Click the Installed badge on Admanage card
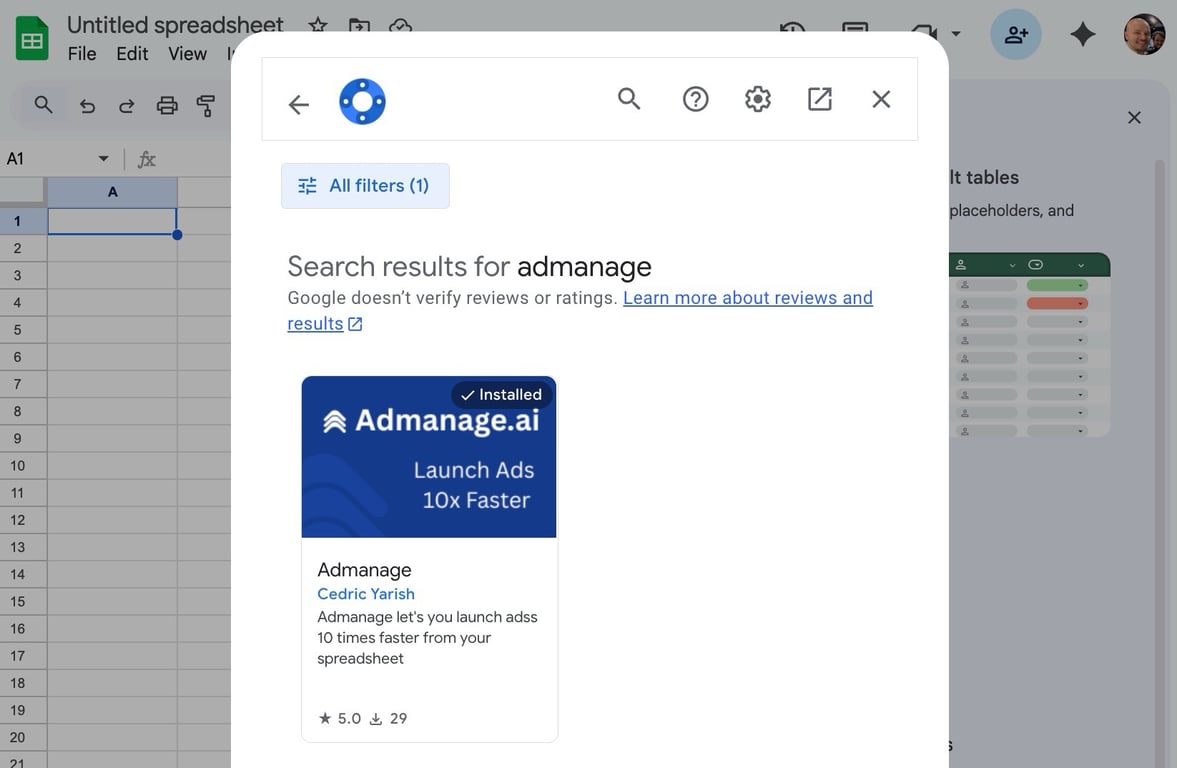Screen dimensions: 1177x768 point(501,395)
